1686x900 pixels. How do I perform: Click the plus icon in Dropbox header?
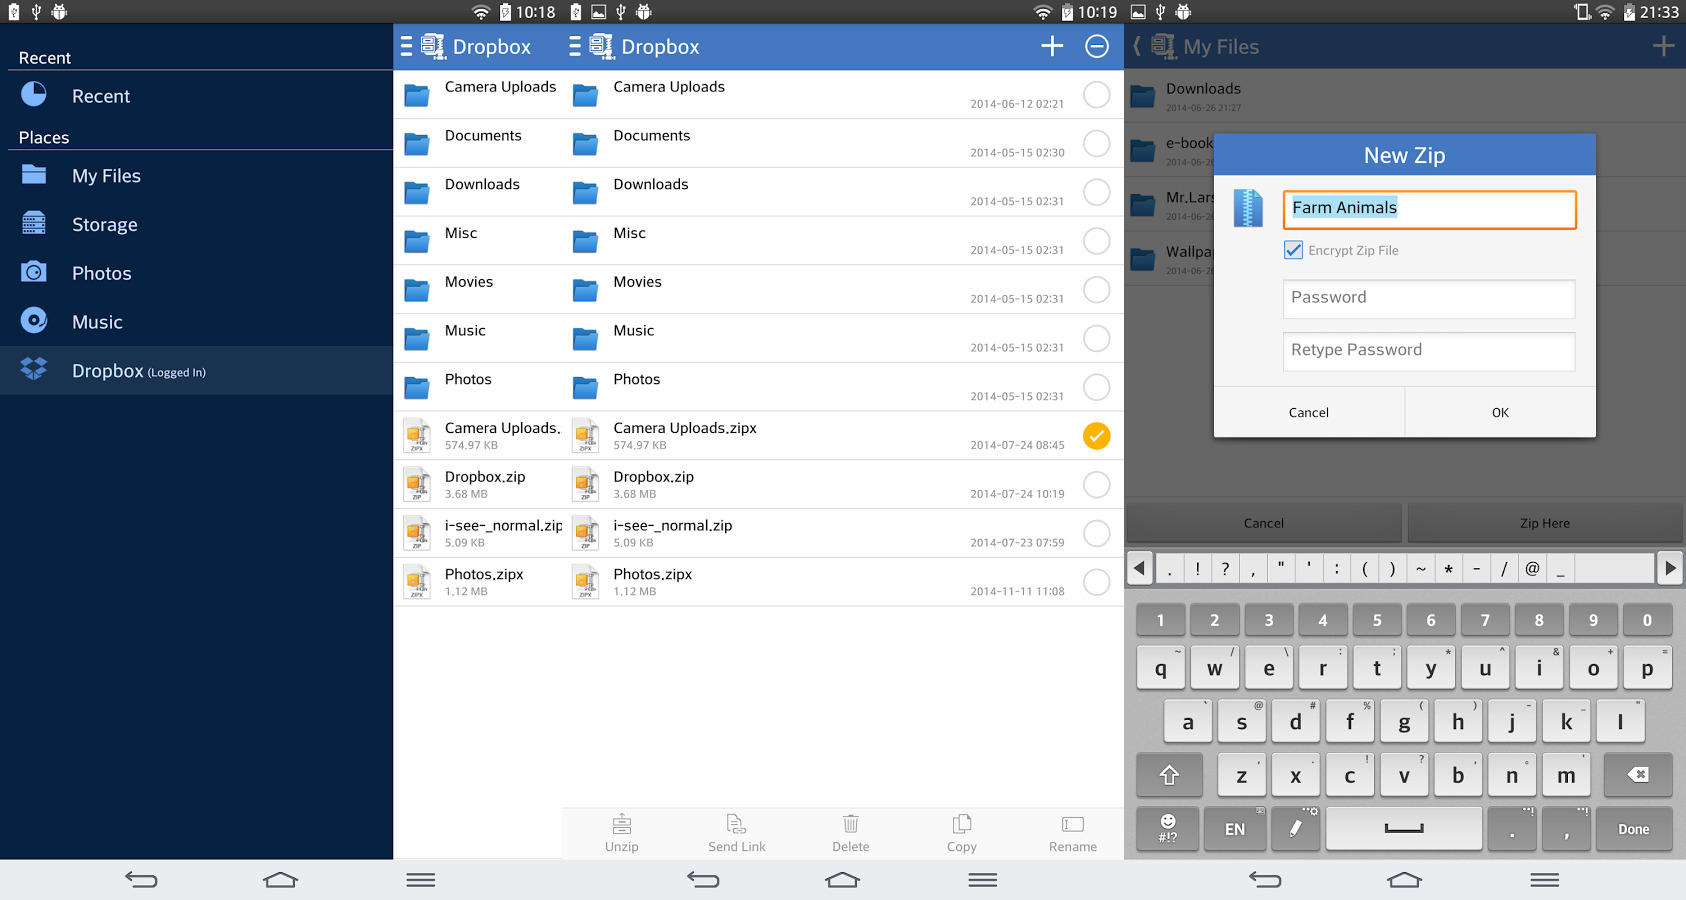pos(1052,46)
